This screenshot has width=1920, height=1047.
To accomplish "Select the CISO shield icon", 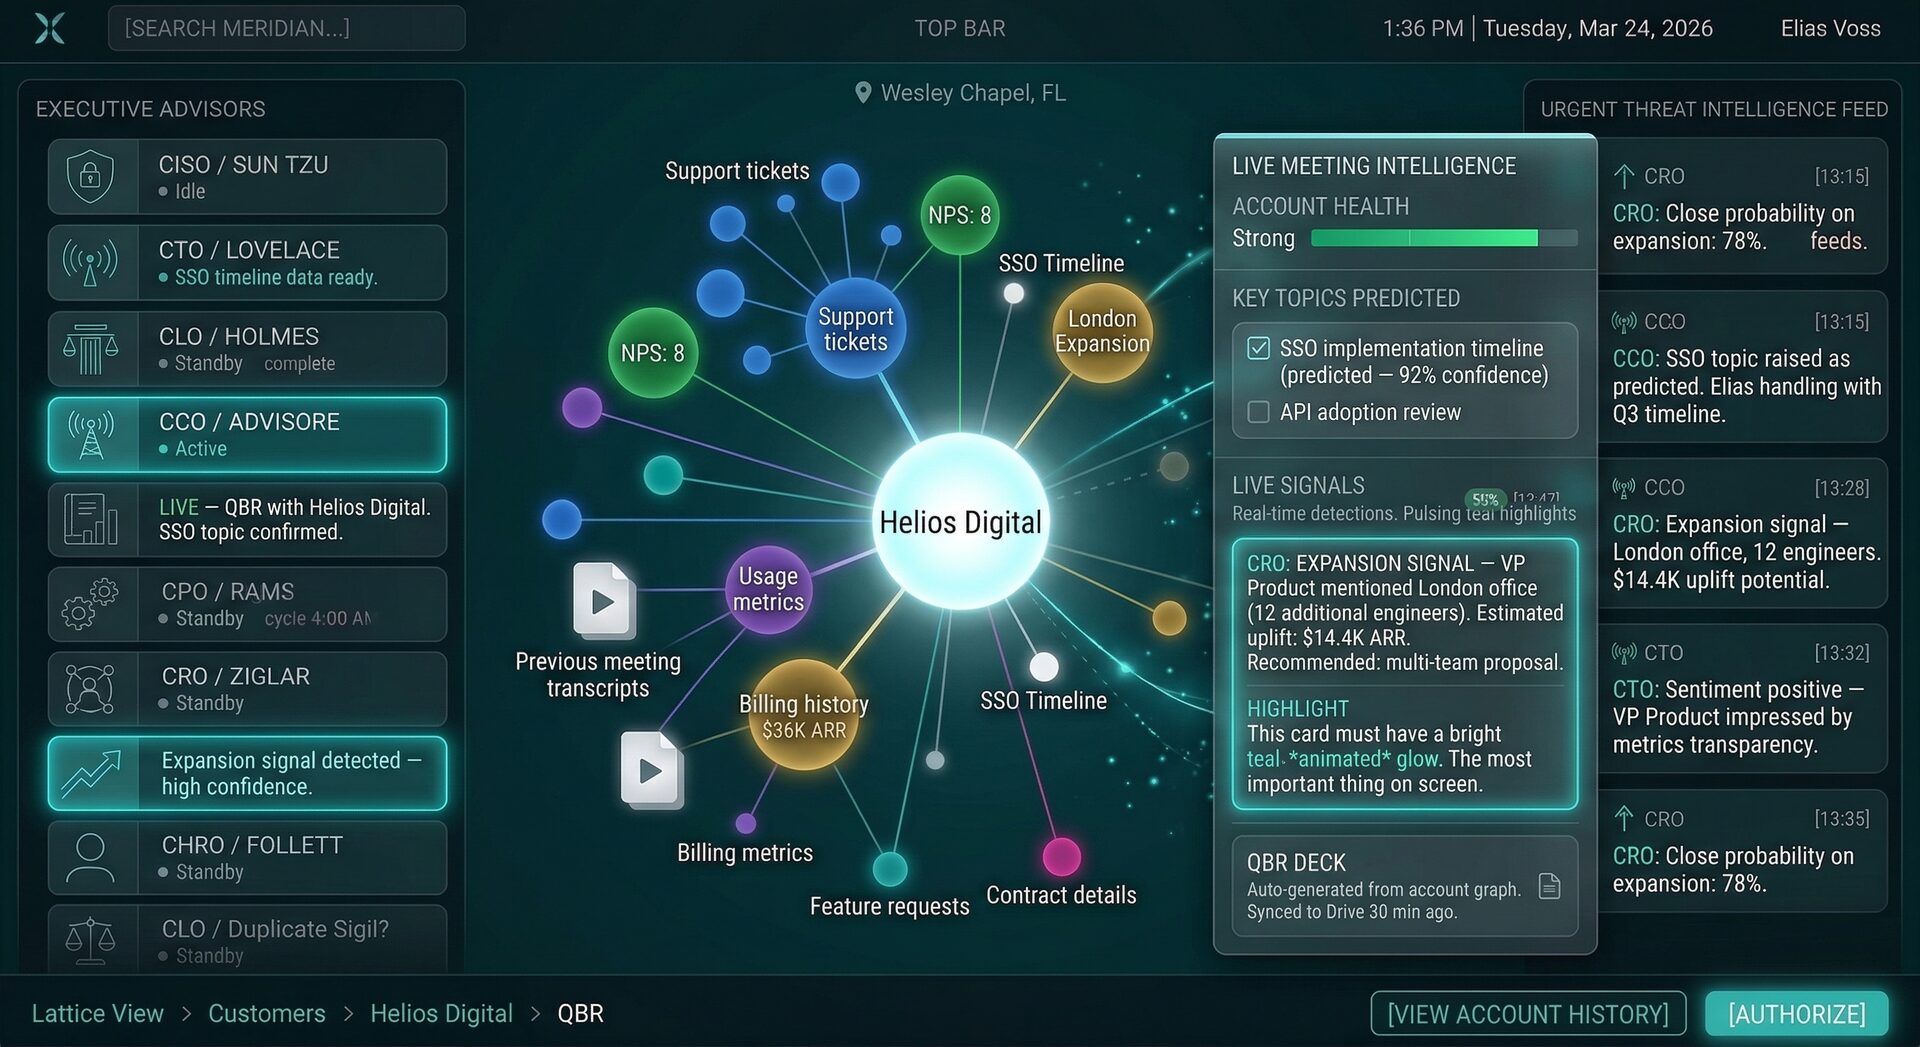I will (91, 177).
